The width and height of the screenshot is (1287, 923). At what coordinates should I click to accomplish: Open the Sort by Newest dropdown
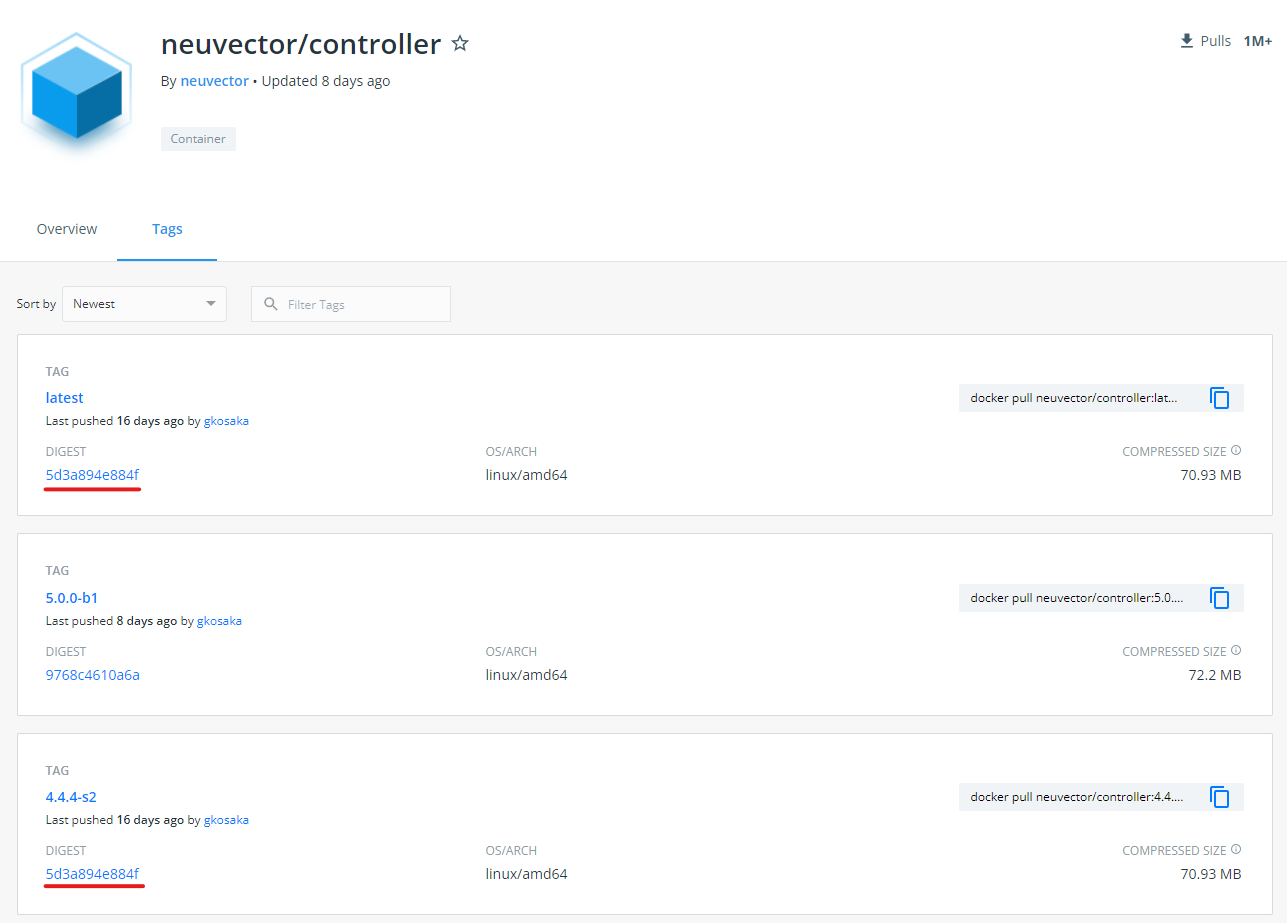coord(144,304)
